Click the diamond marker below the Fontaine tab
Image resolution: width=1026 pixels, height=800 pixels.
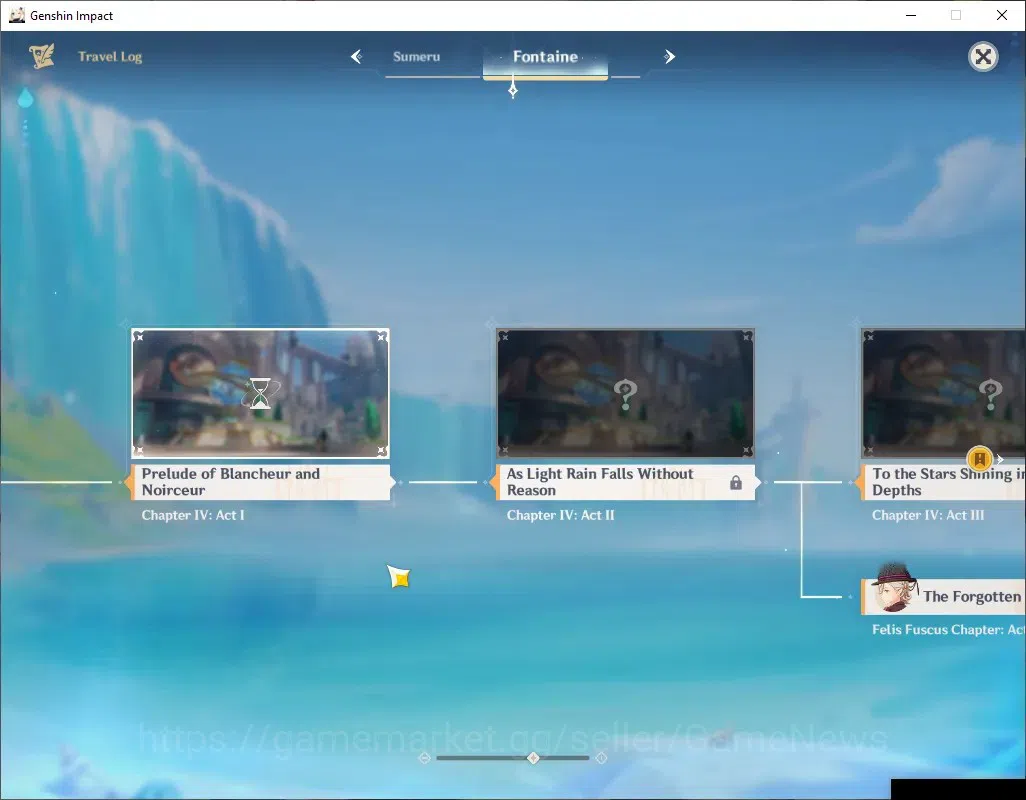pos(513,89)
